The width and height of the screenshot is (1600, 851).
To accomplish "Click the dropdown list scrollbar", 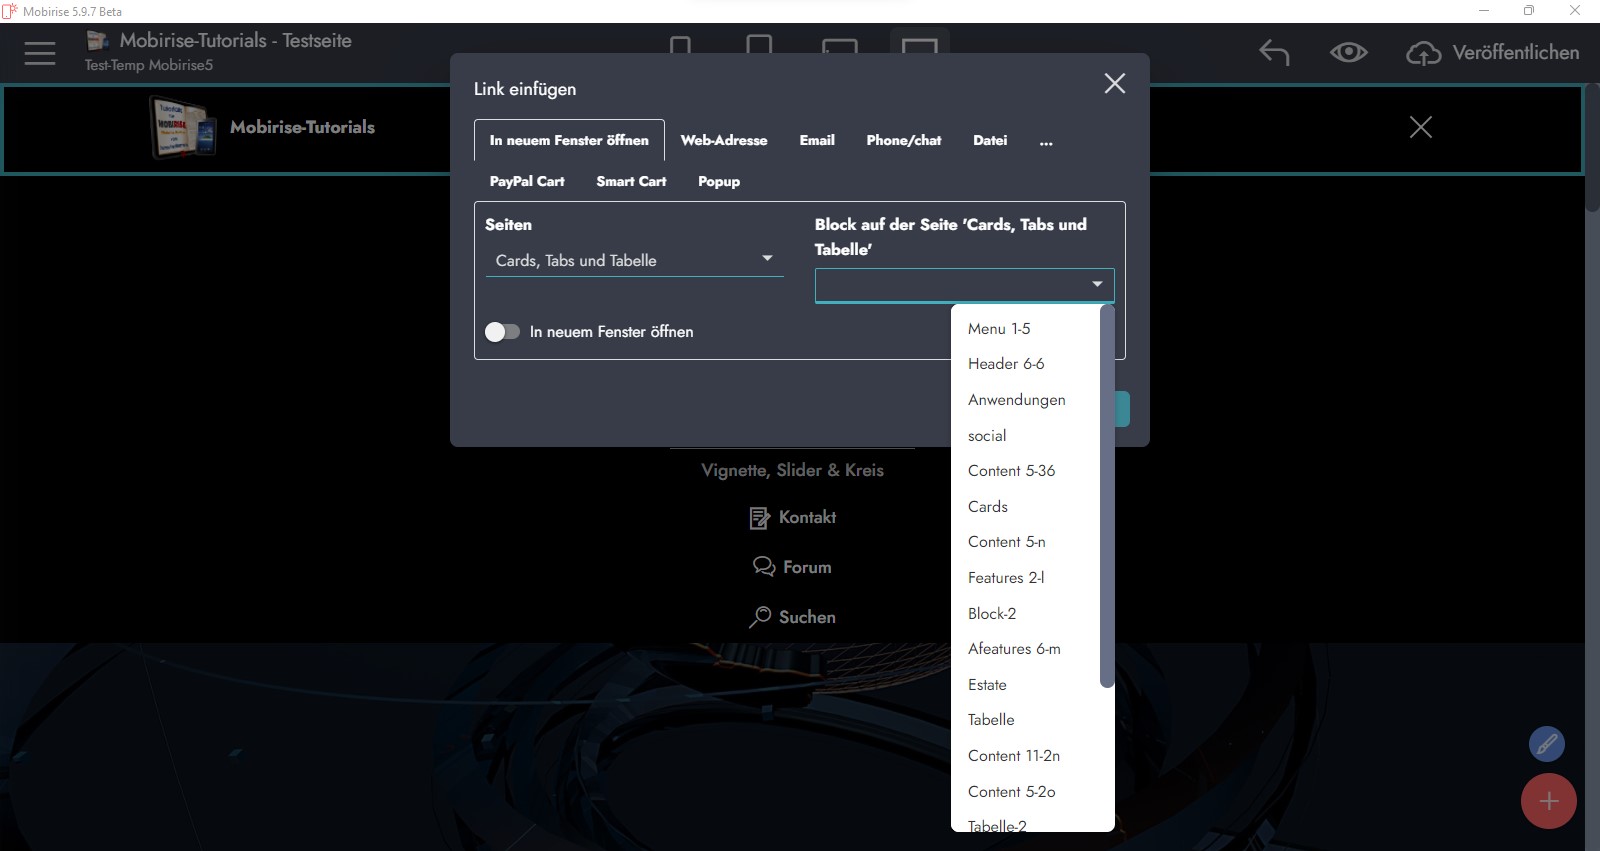I will (1106, 500).
